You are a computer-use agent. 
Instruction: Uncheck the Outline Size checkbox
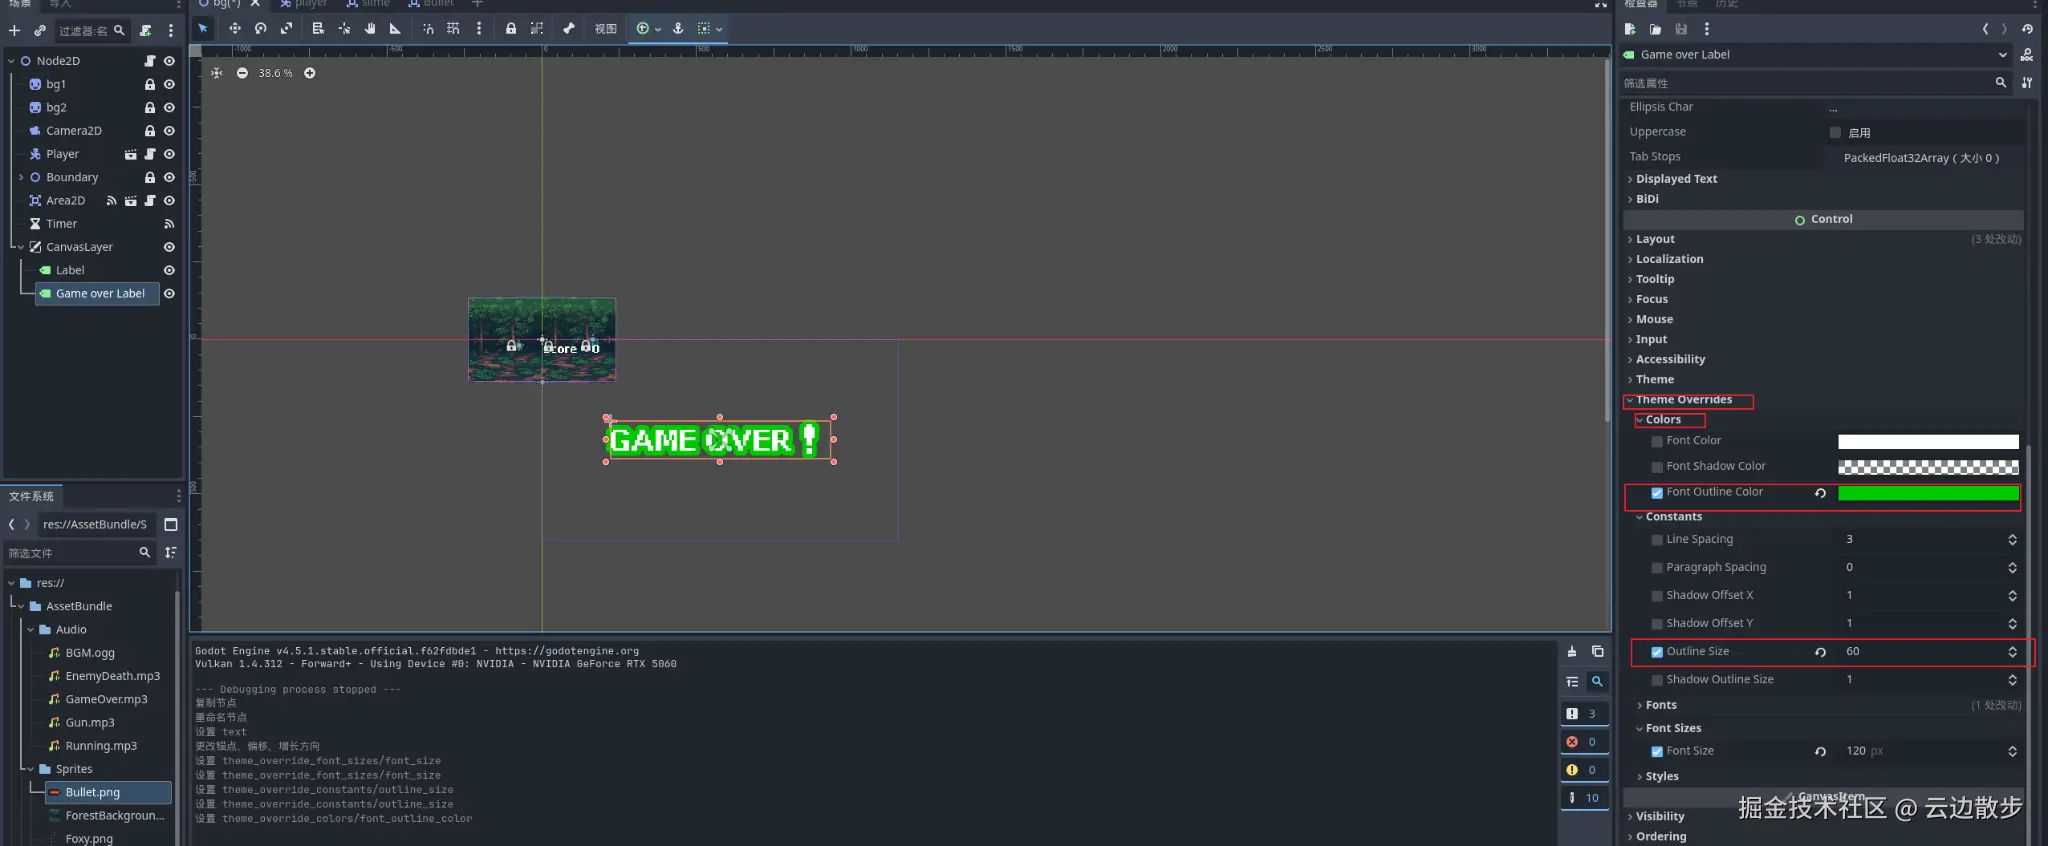pos(1657,652)
